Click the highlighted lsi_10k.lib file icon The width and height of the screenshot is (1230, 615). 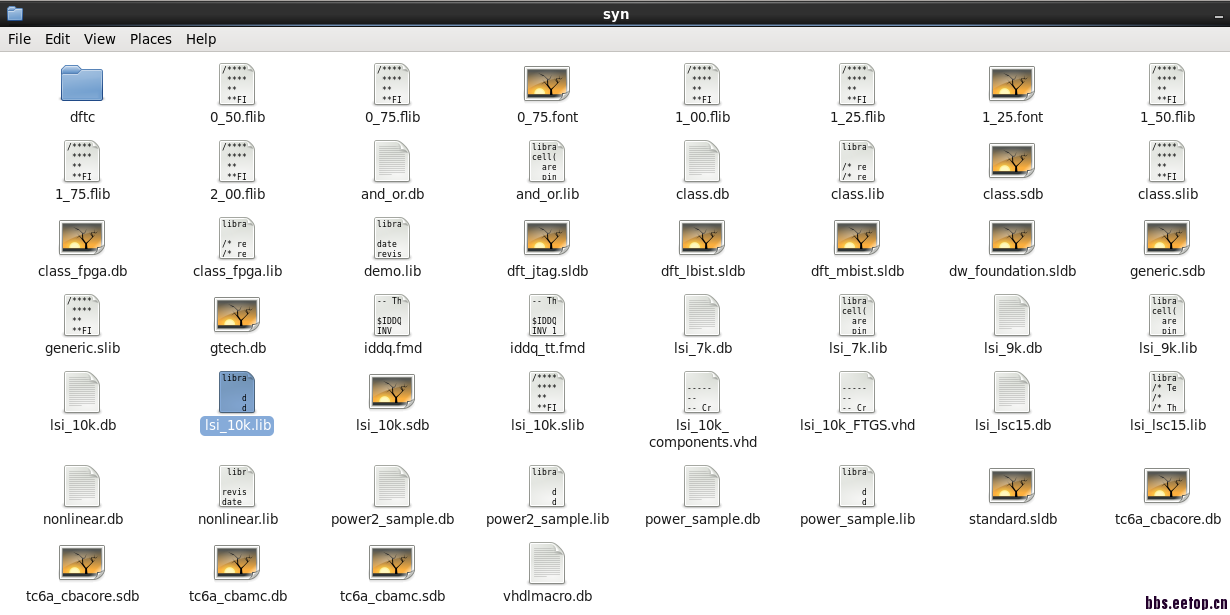[x=237, y=392]
